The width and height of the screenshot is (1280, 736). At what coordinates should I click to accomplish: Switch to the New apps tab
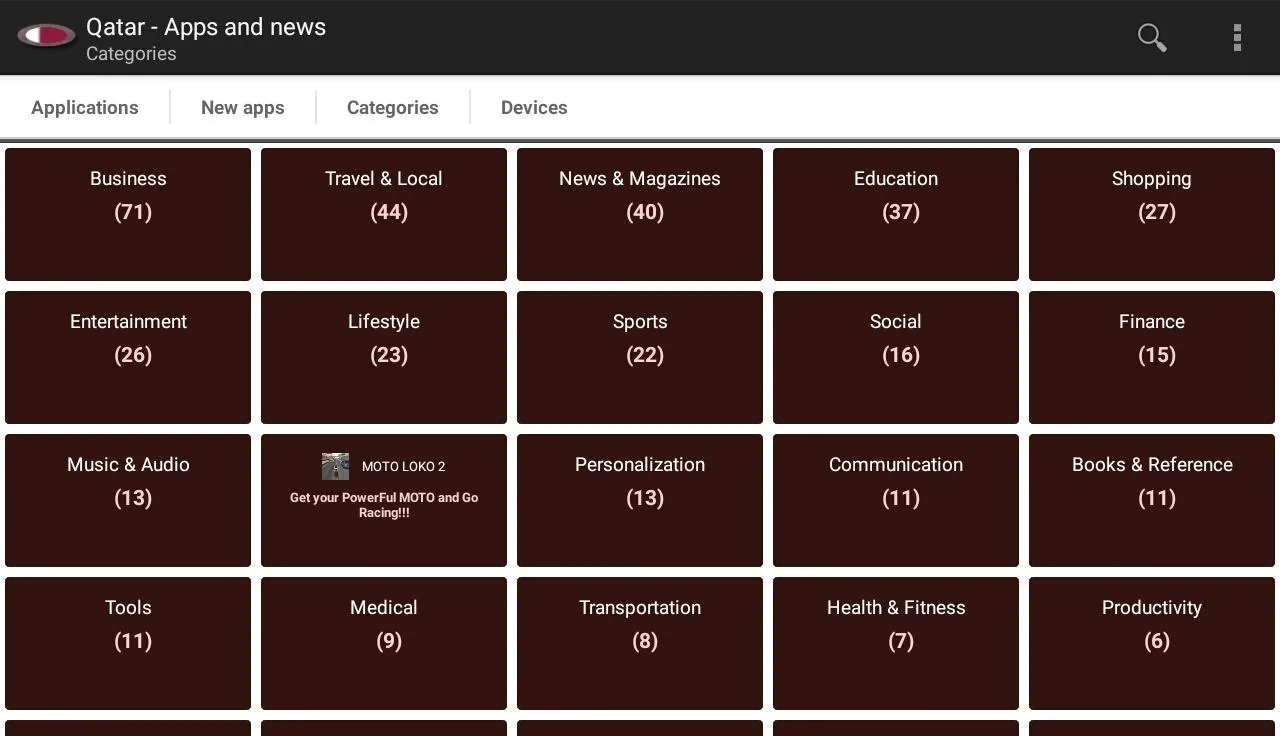243,107
